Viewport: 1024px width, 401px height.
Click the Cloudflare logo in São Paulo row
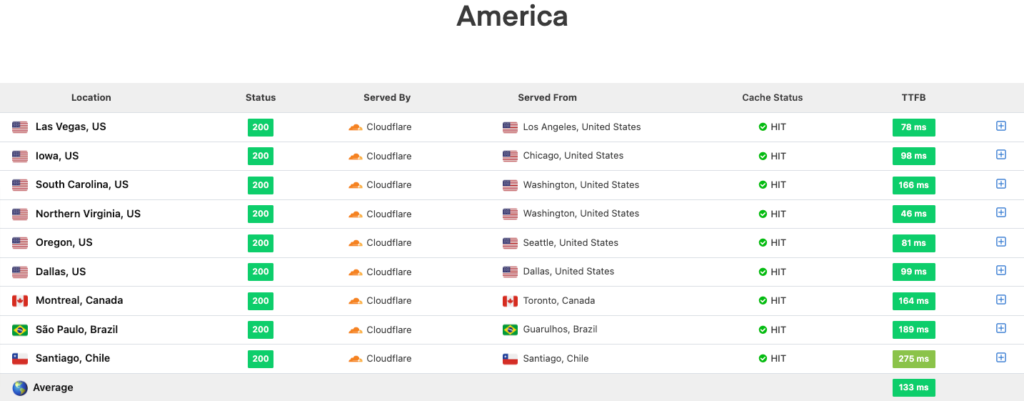pyautogui.click(x=355, y=330)
